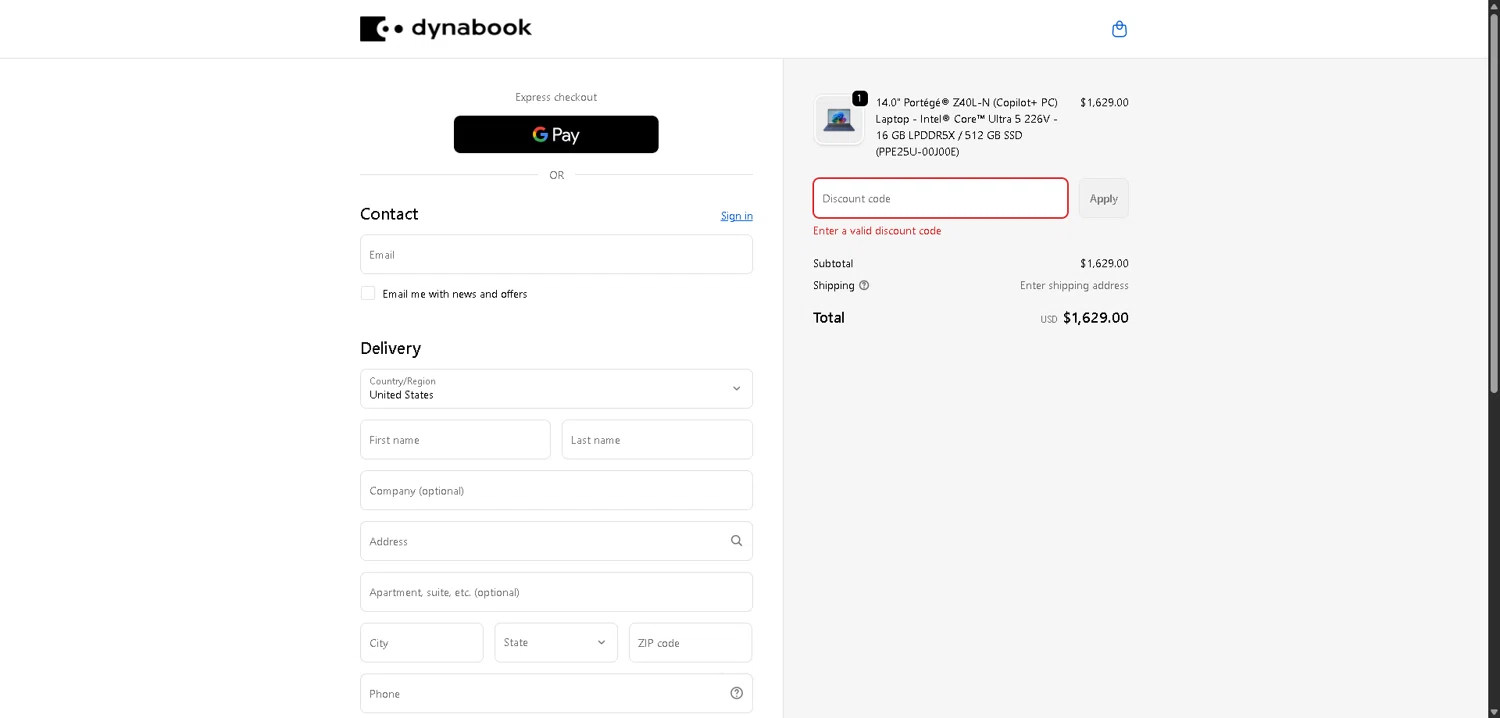
Task: Open the phone field help icon
Action: (x=736, y=693)
